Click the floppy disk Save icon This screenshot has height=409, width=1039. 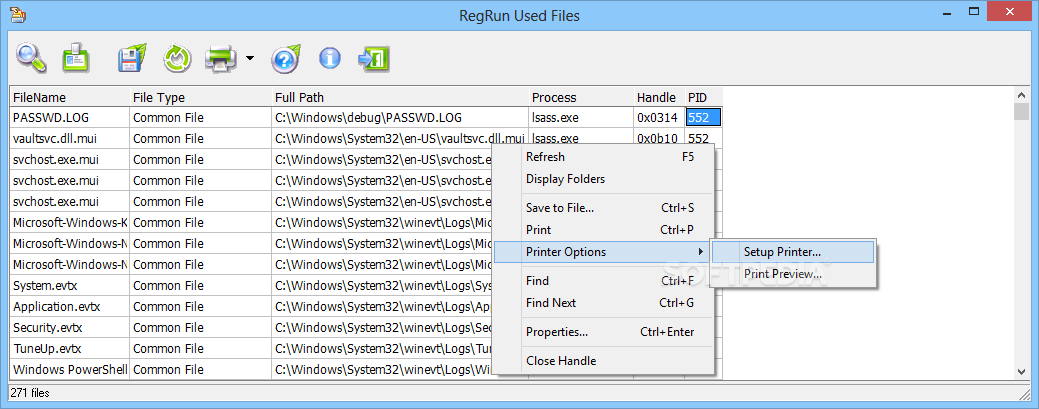(x=132, y=58)
